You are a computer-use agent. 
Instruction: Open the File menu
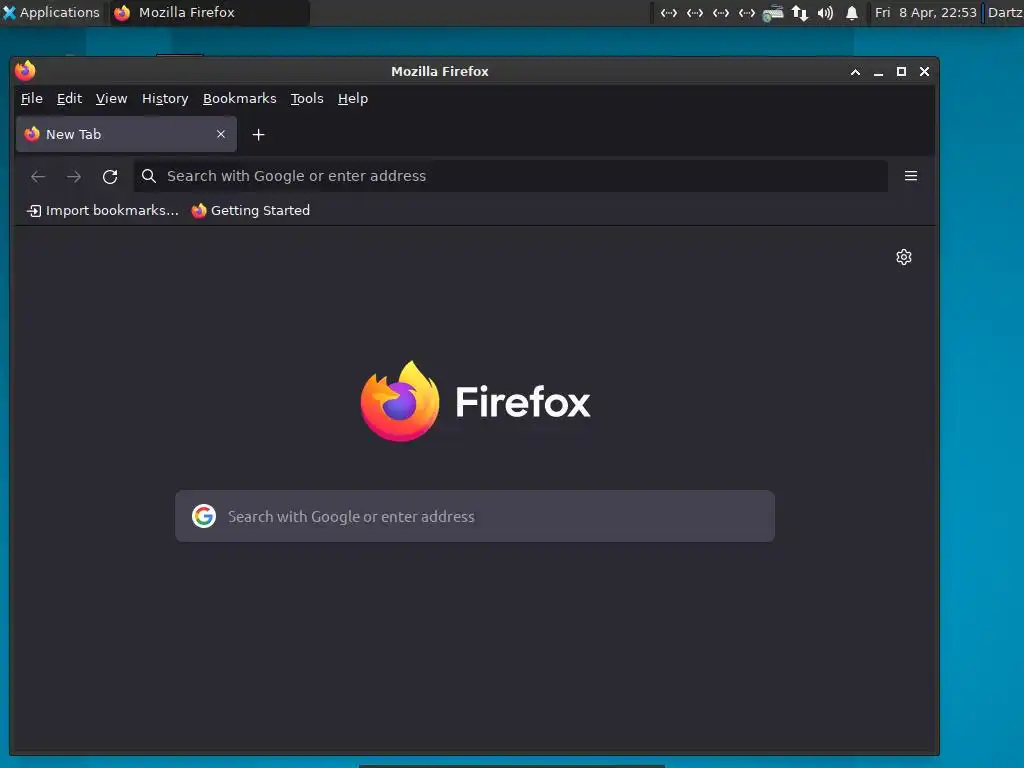click(31, 99)
